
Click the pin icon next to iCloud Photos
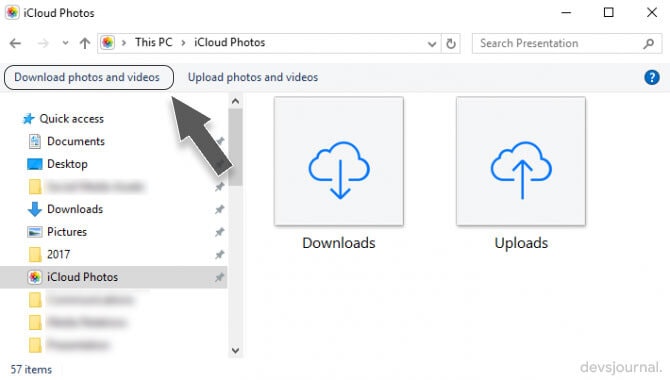coord(219,277)
